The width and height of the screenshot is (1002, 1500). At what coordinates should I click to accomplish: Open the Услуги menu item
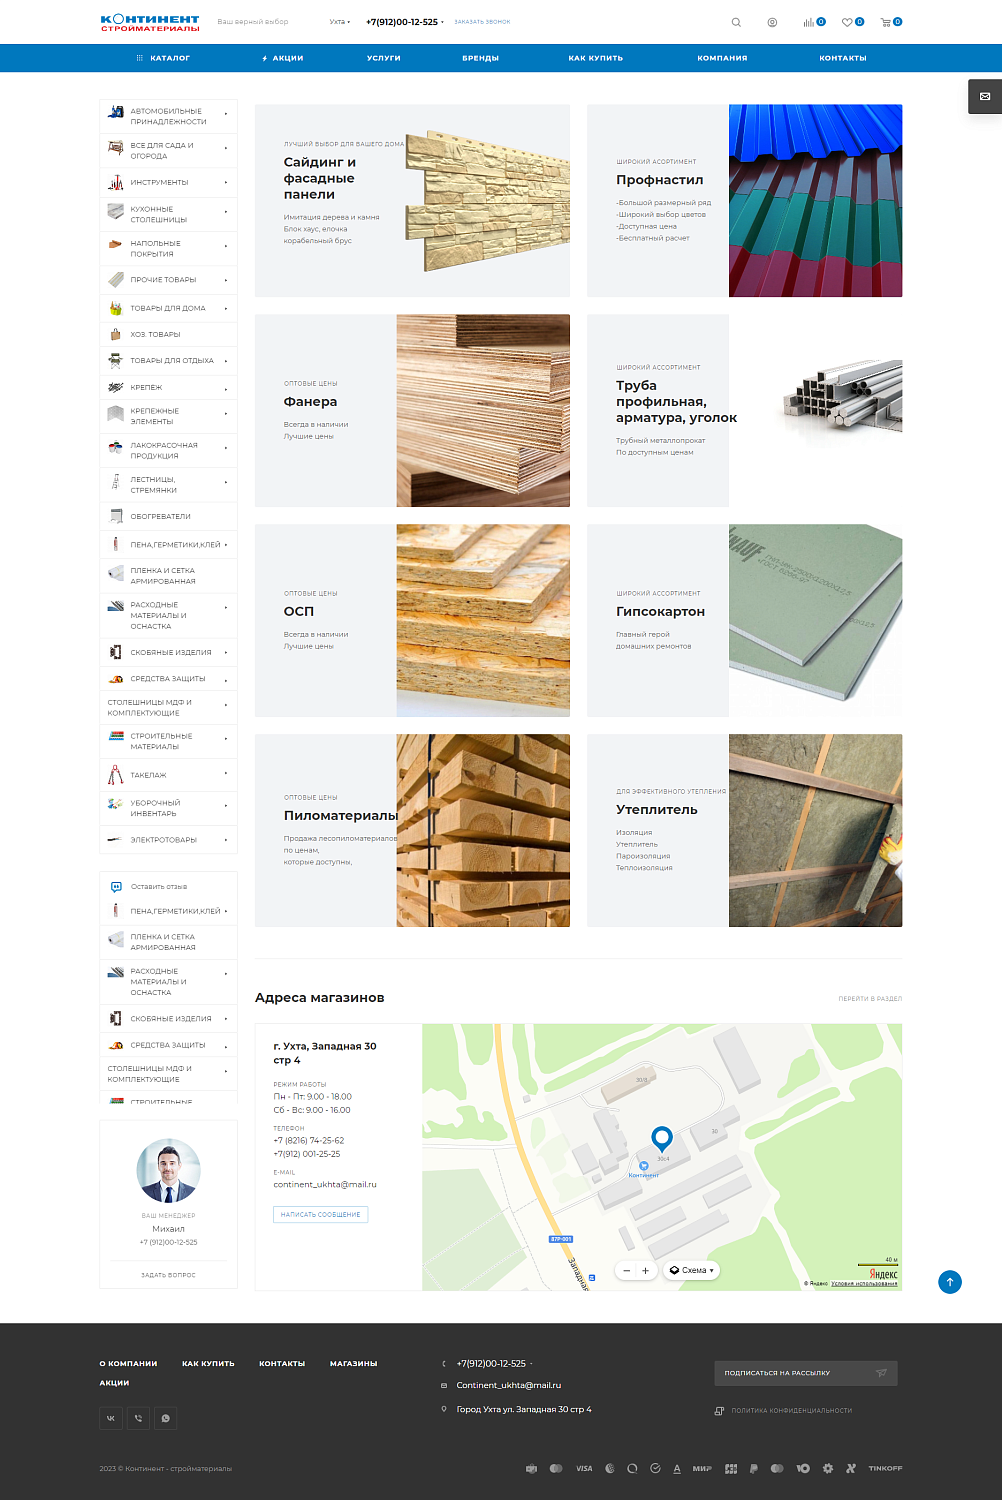coord(384,58)
